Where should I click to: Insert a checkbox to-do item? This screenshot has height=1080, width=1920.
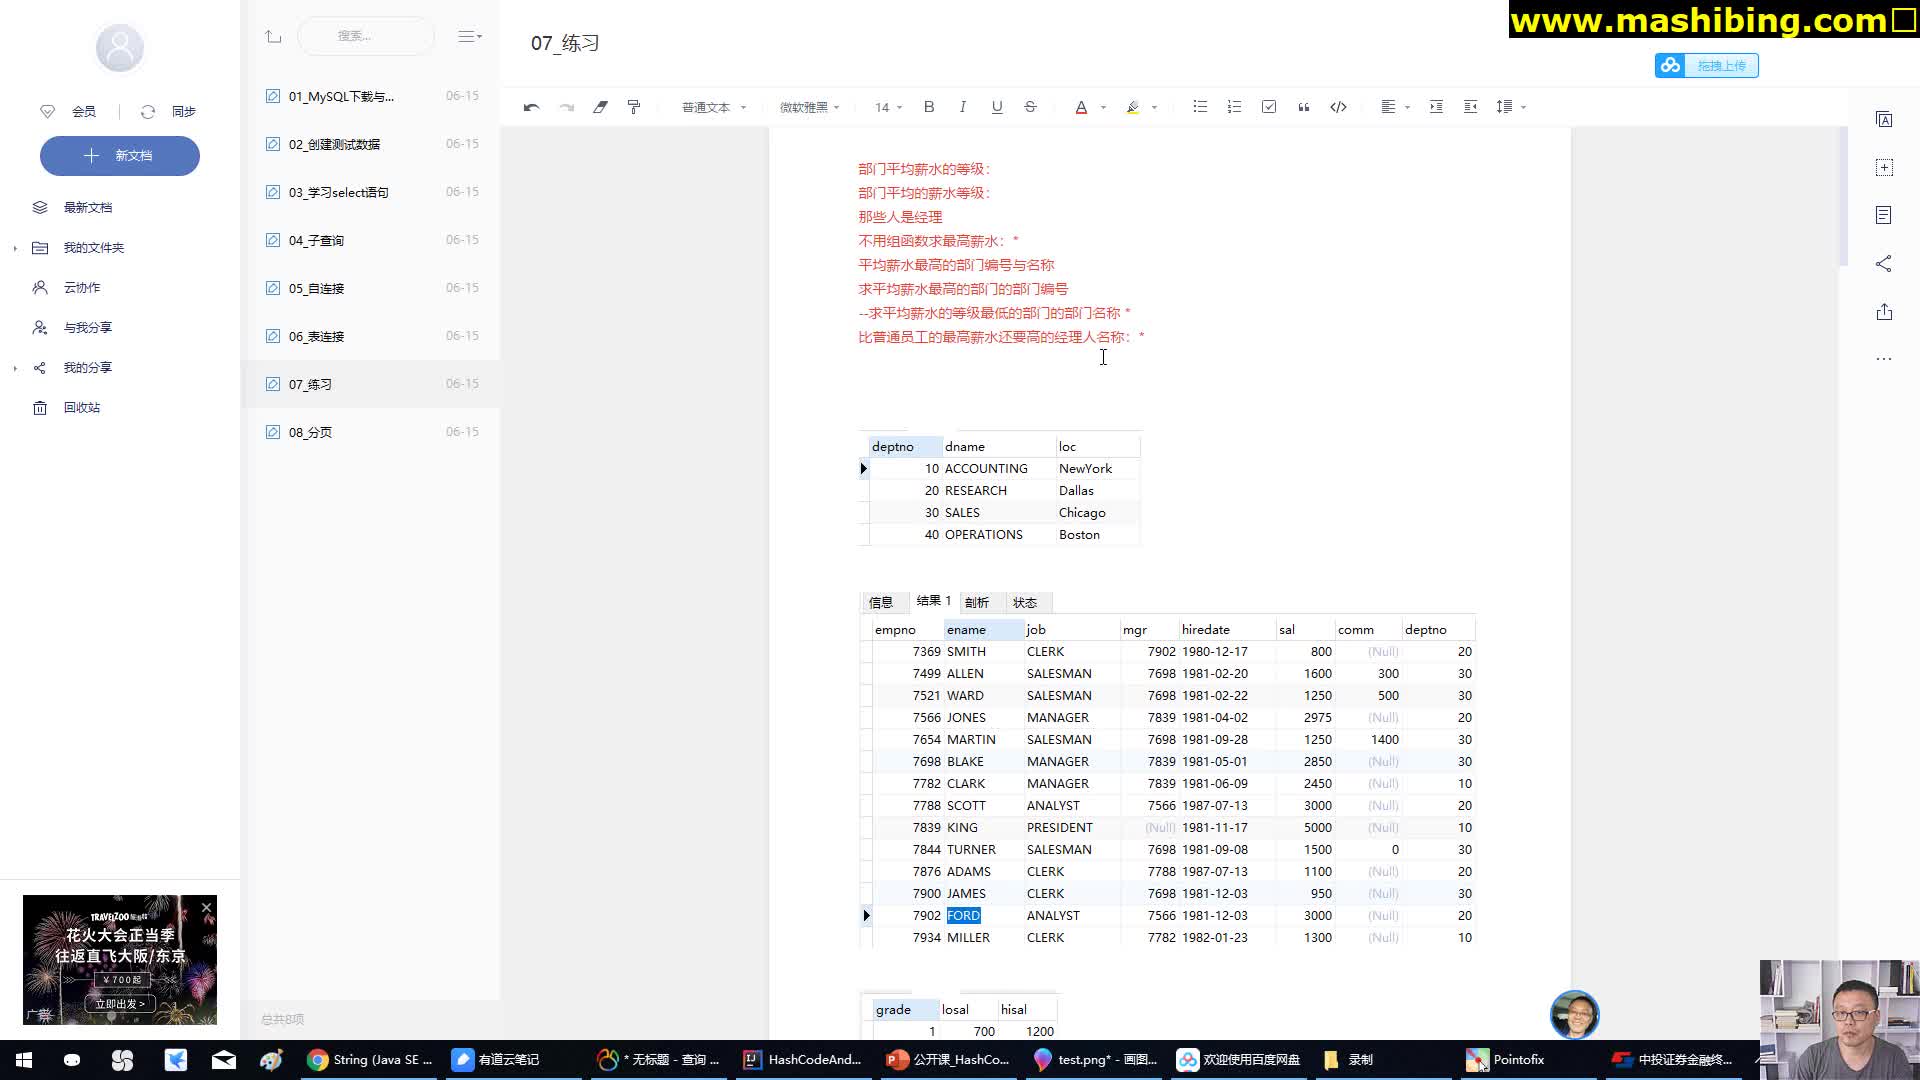point(1269,107)
